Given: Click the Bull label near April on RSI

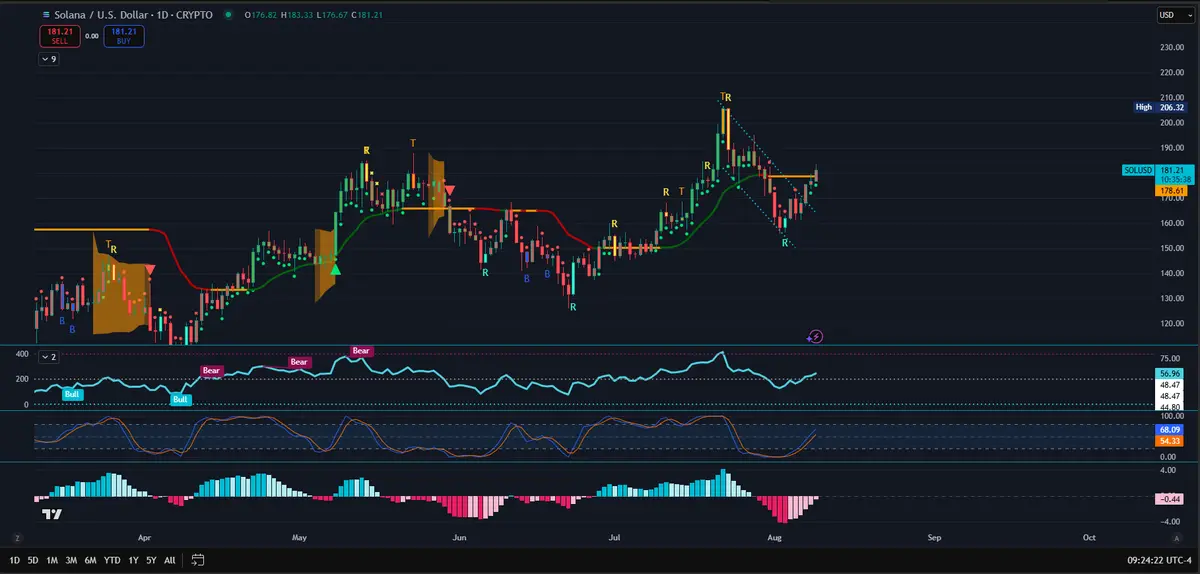Looking at the screenshot, I should [x=180, y=399].
